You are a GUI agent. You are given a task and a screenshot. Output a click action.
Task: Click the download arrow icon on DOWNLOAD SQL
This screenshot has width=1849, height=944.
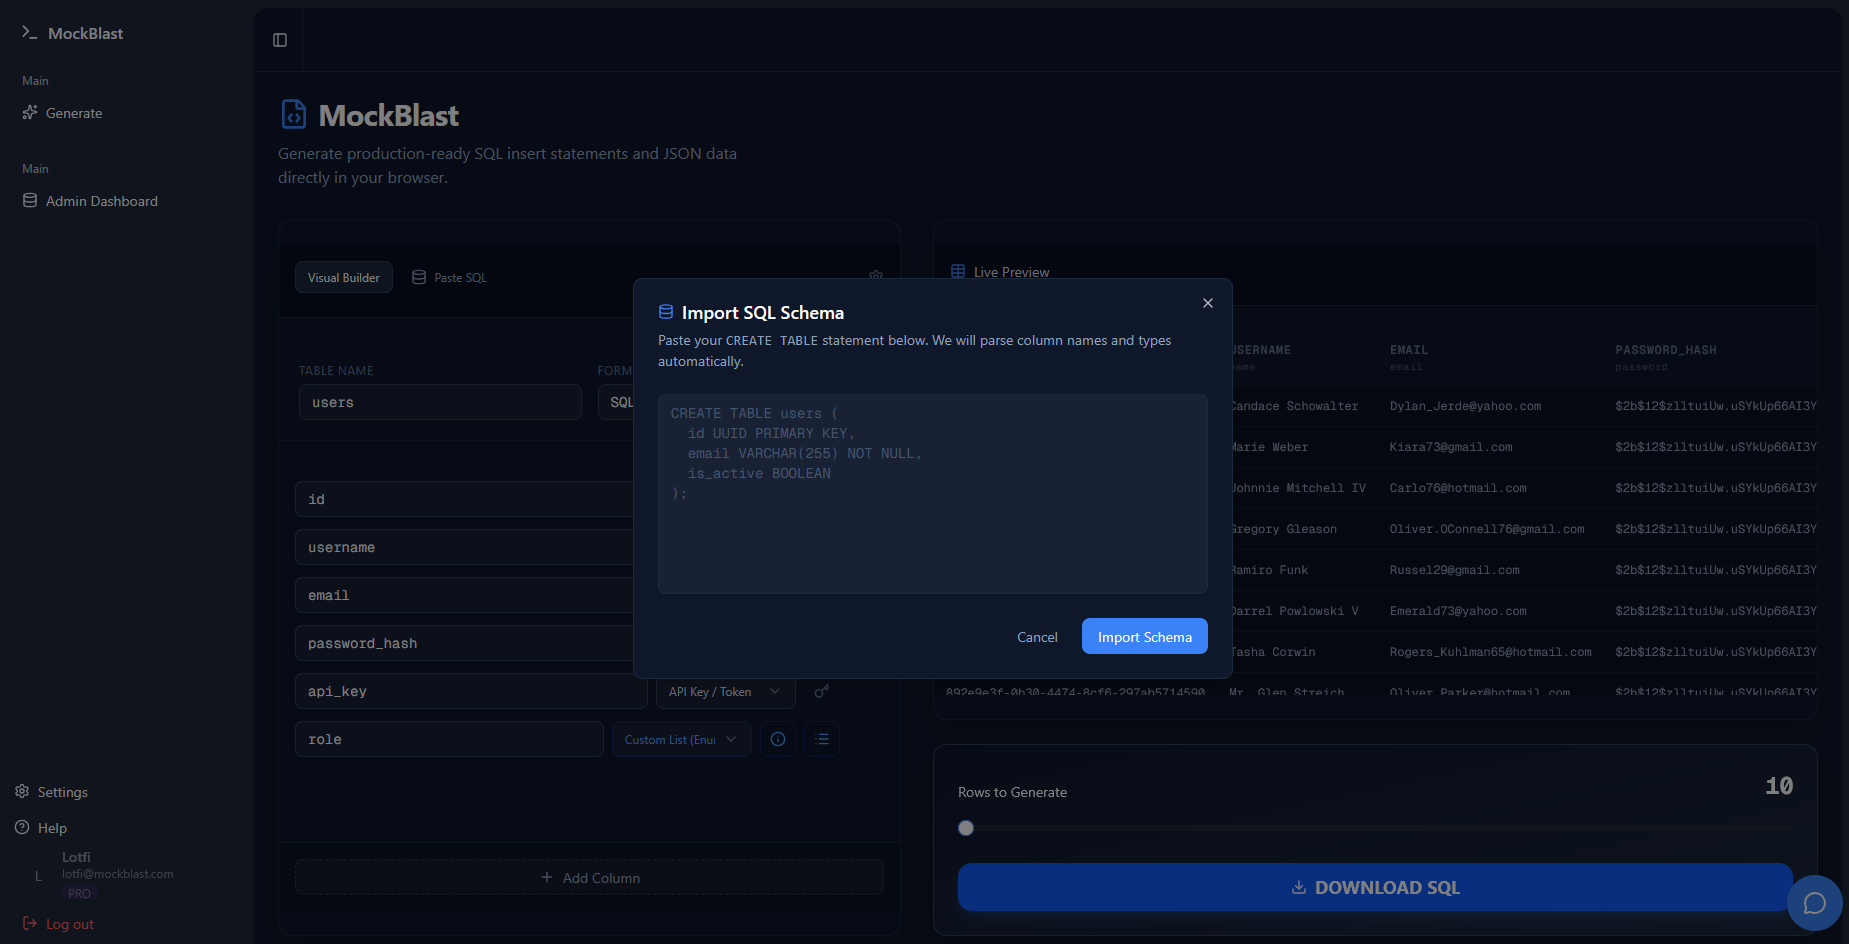(x=1299, y=887)
